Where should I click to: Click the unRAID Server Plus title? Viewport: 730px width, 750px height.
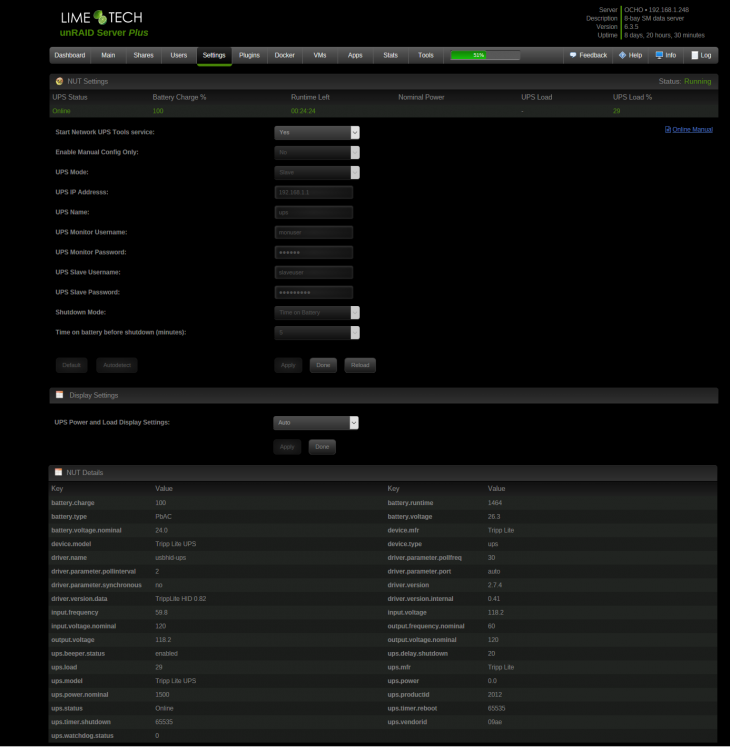pyautogui.click(x=104, y=33)
